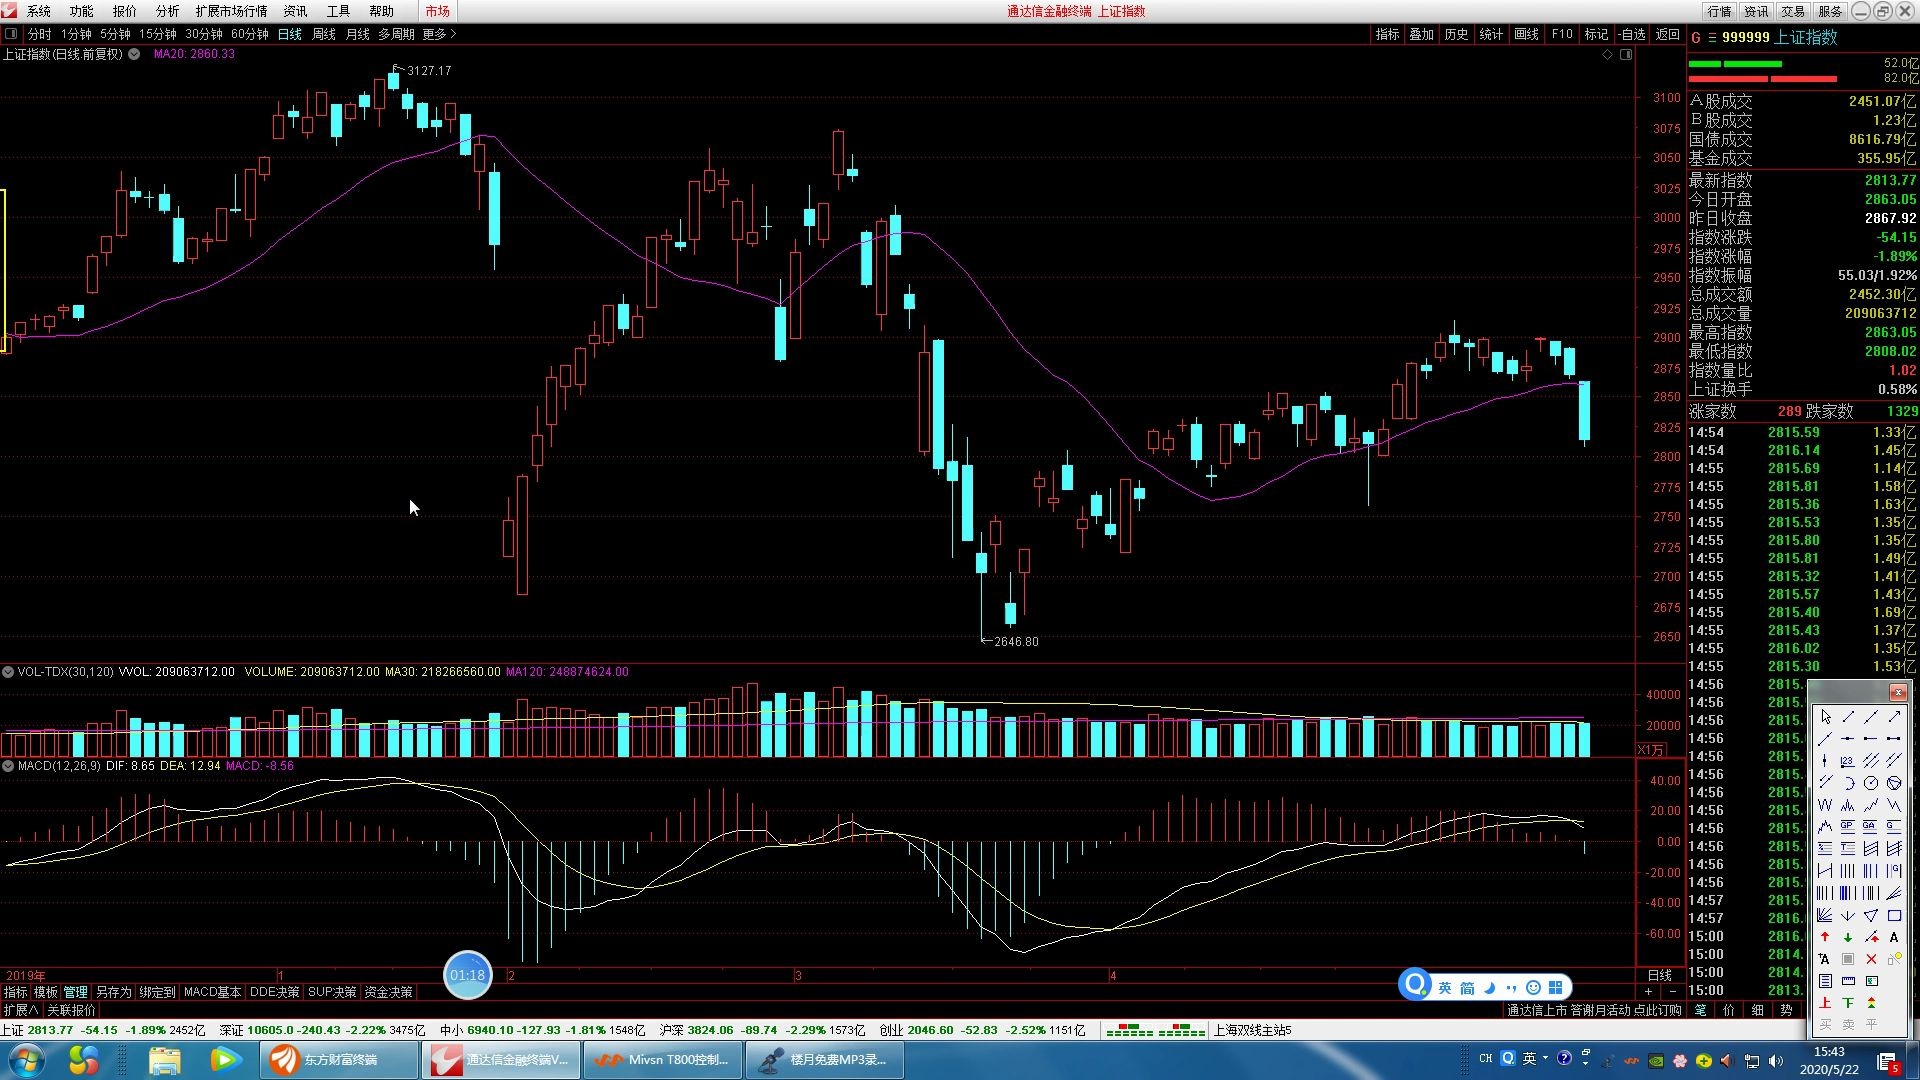This screenshot has height=1080, width=1920.
Task: Switch to 周线 weekly period tab
Action: [324, 34]
